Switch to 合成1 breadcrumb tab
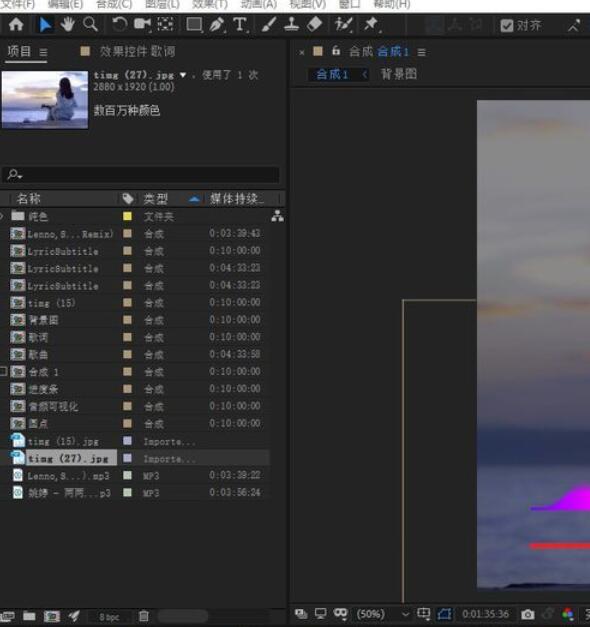This screenshot has width=590, height=627. coord(332,74)
